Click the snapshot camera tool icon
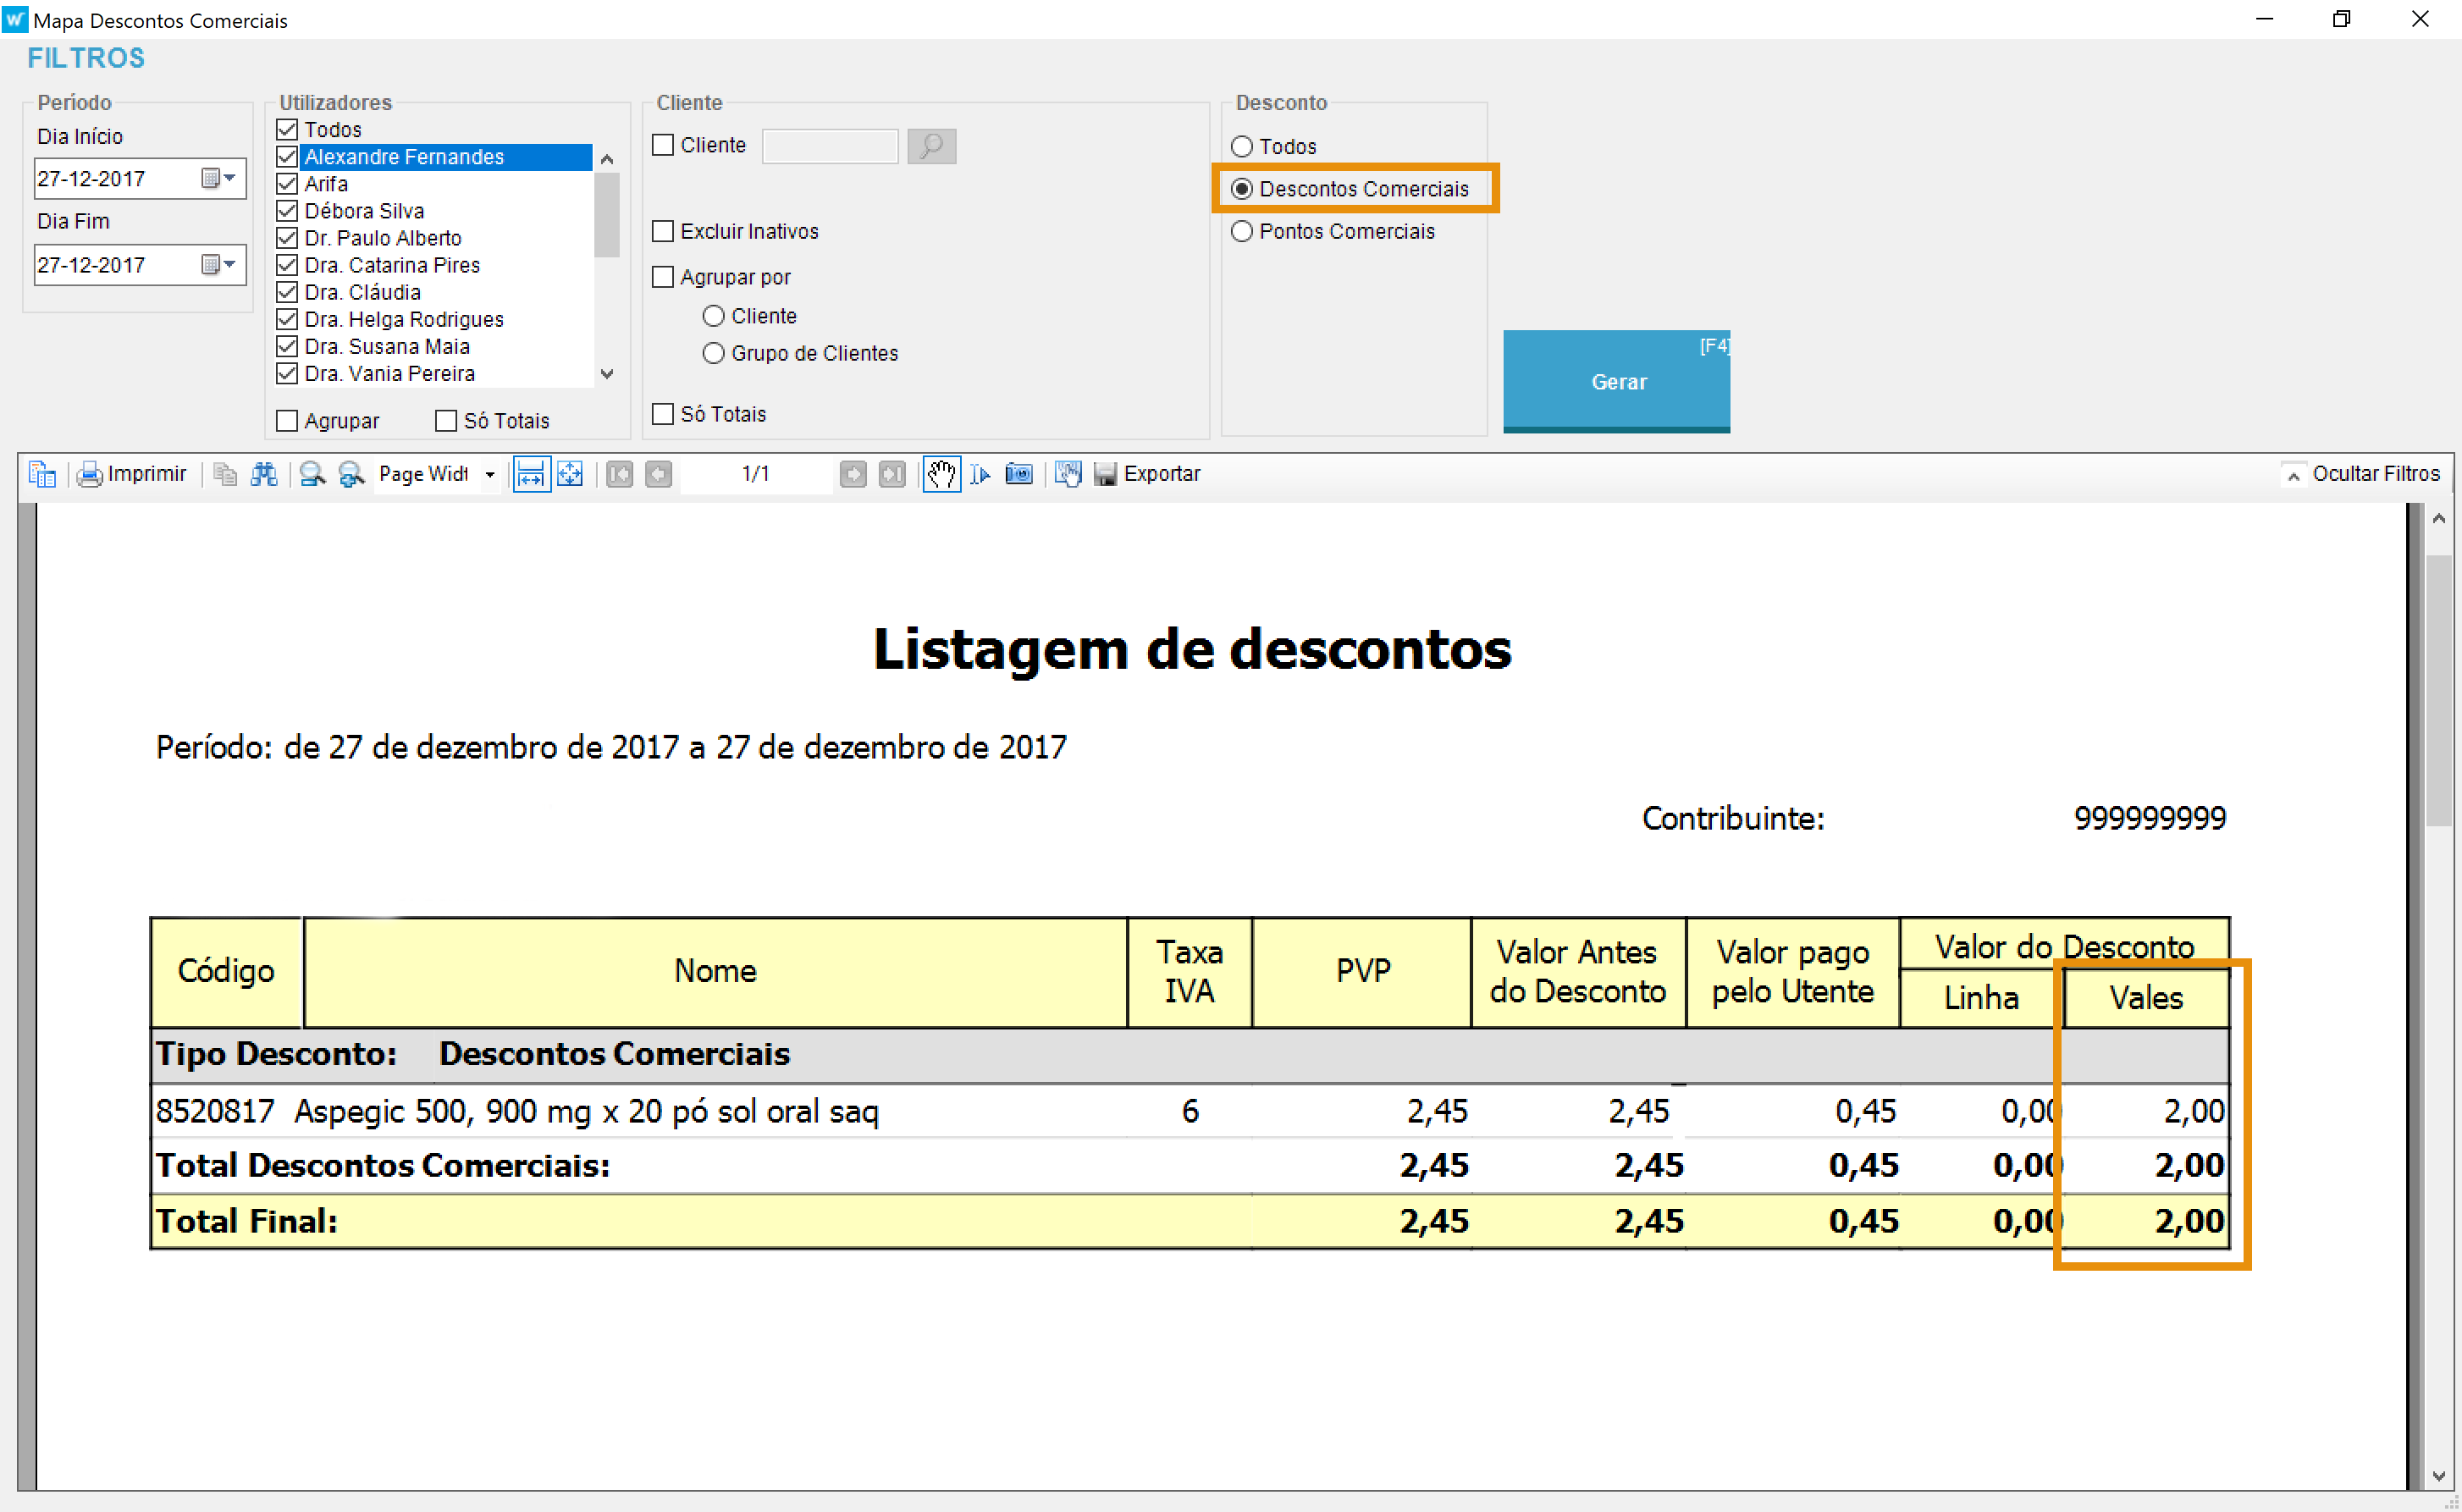The height and width of the screenshot is (1512, 2462). tap(1019, 474)
